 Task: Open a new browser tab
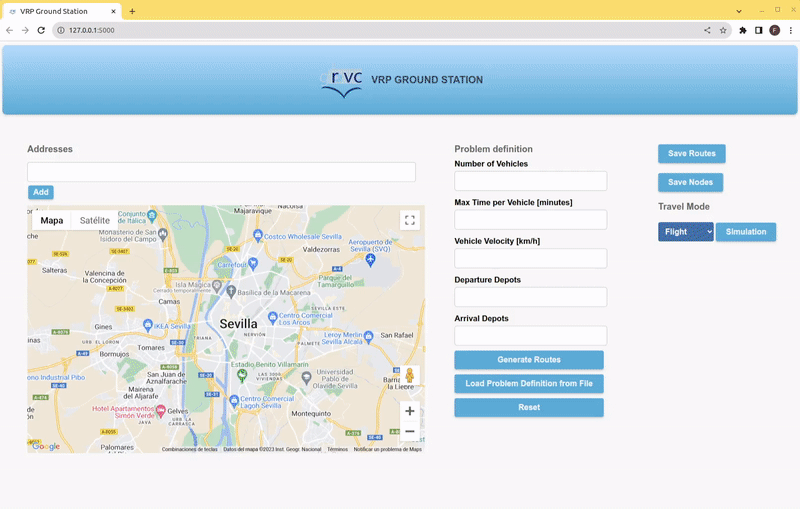pos(132,11)
